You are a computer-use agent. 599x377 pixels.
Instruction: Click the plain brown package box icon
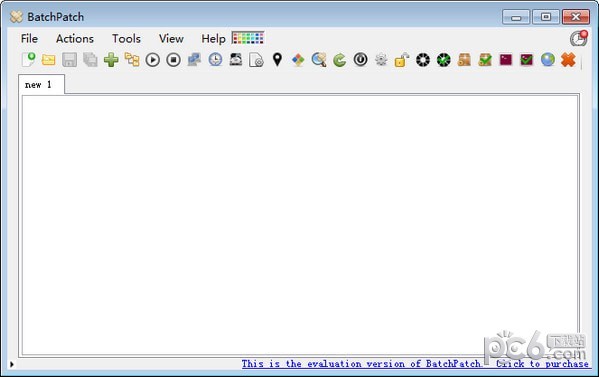click(464, 60)
